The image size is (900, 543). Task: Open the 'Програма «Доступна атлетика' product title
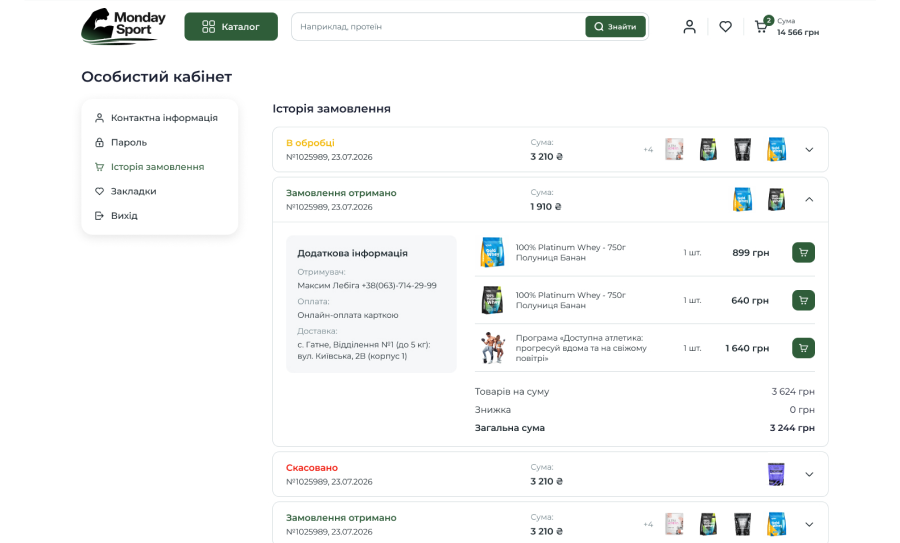tap(581, 348)
